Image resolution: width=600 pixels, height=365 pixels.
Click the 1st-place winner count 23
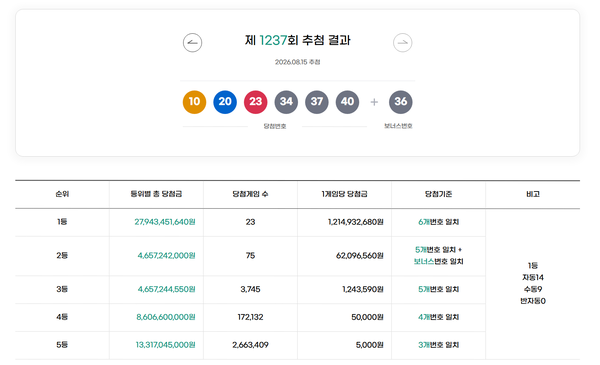click(250, 222)
